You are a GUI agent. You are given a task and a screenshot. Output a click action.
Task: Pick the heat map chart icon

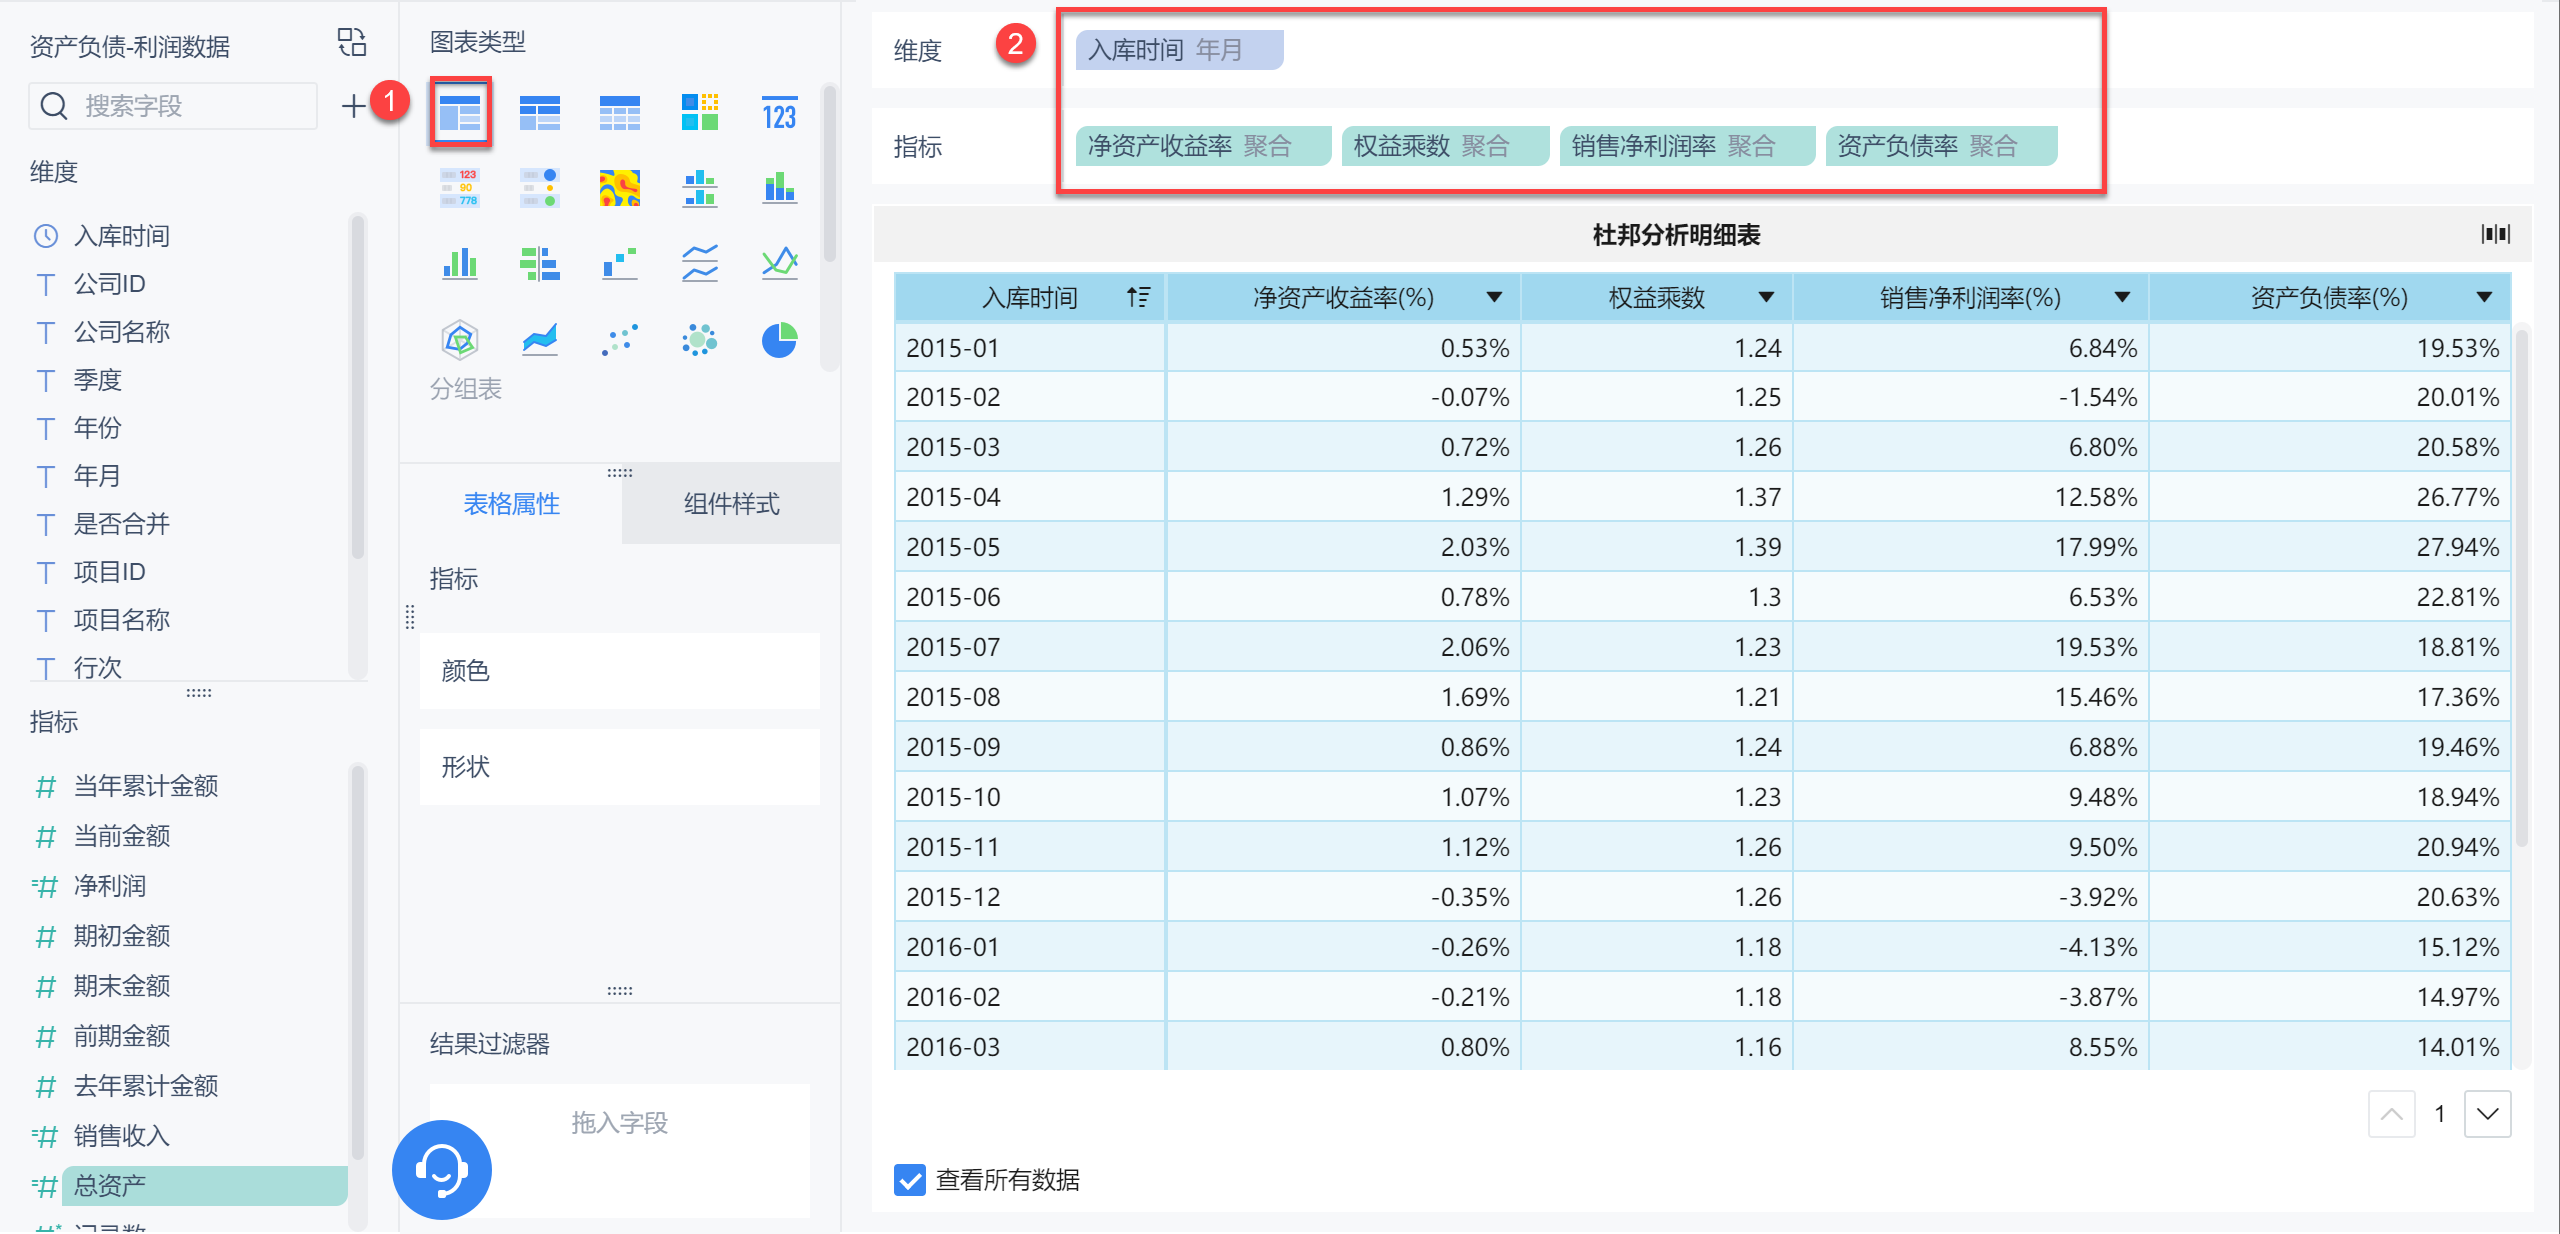(x=620, y=188)
